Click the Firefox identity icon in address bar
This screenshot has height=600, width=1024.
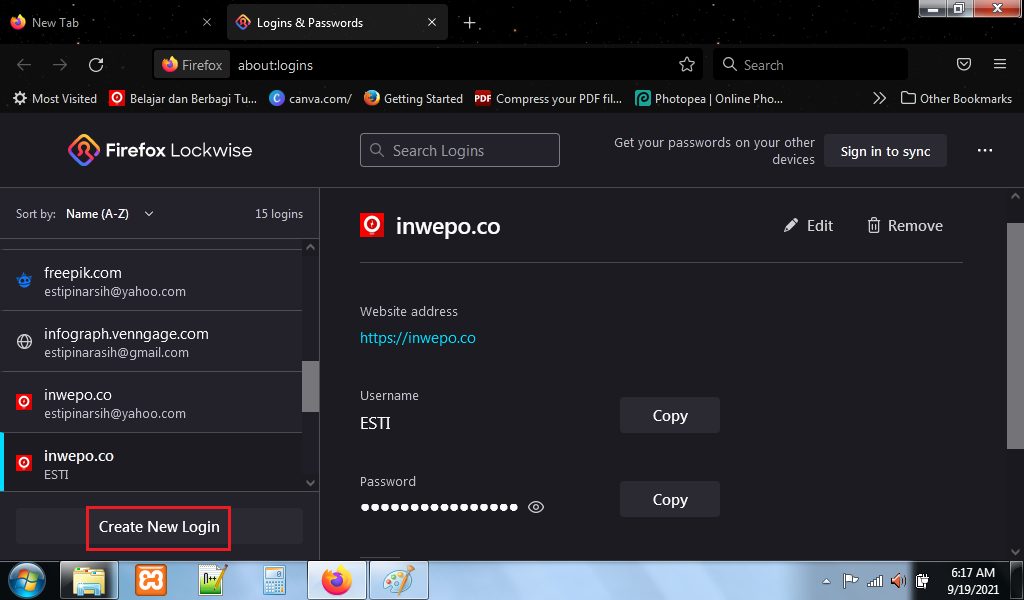(x=192, y=65)
